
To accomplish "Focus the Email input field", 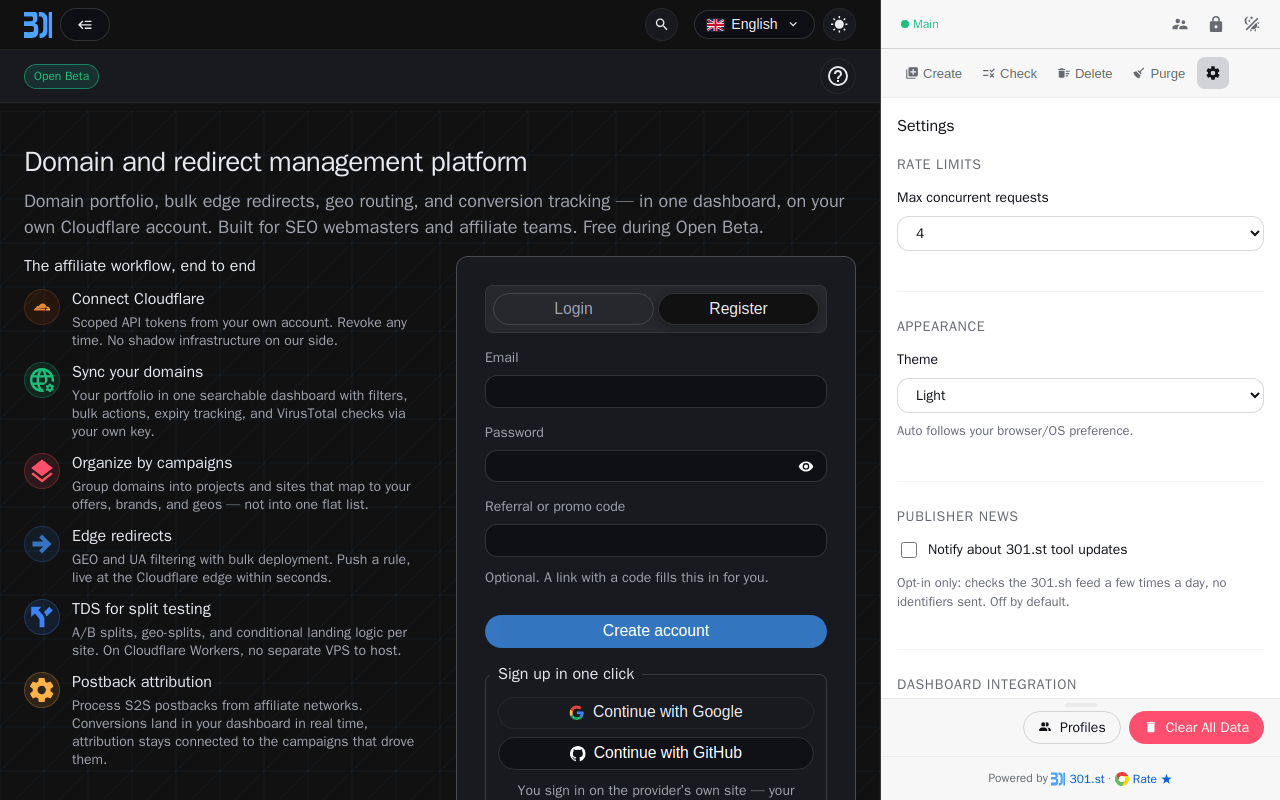I will point(656,391).
